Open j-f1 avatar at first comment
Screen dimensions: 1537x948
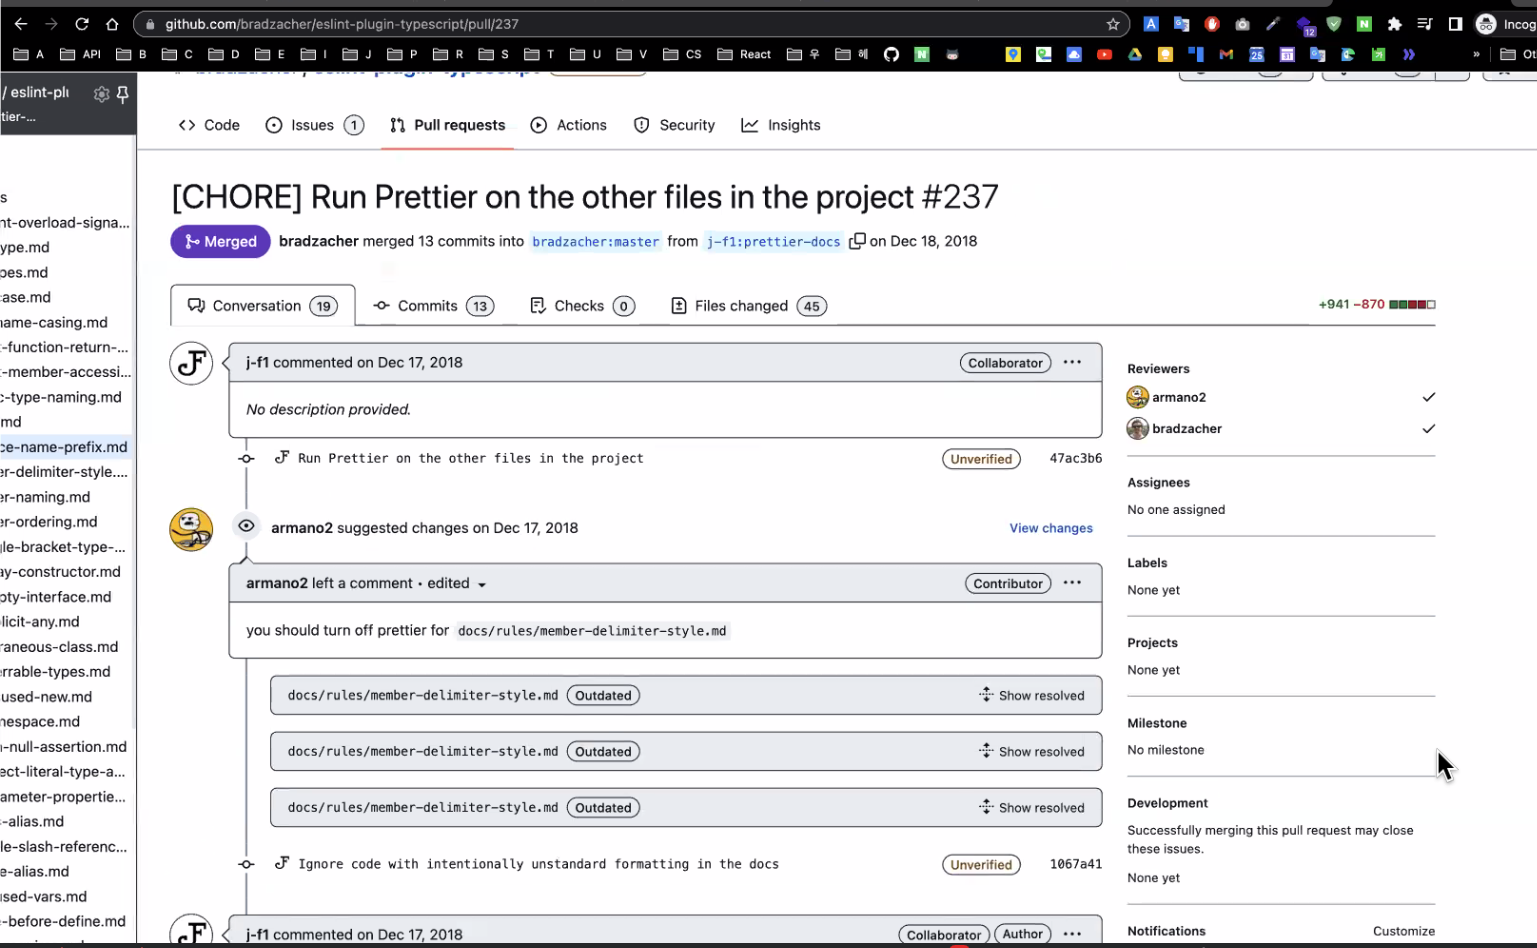click(191, 363)
